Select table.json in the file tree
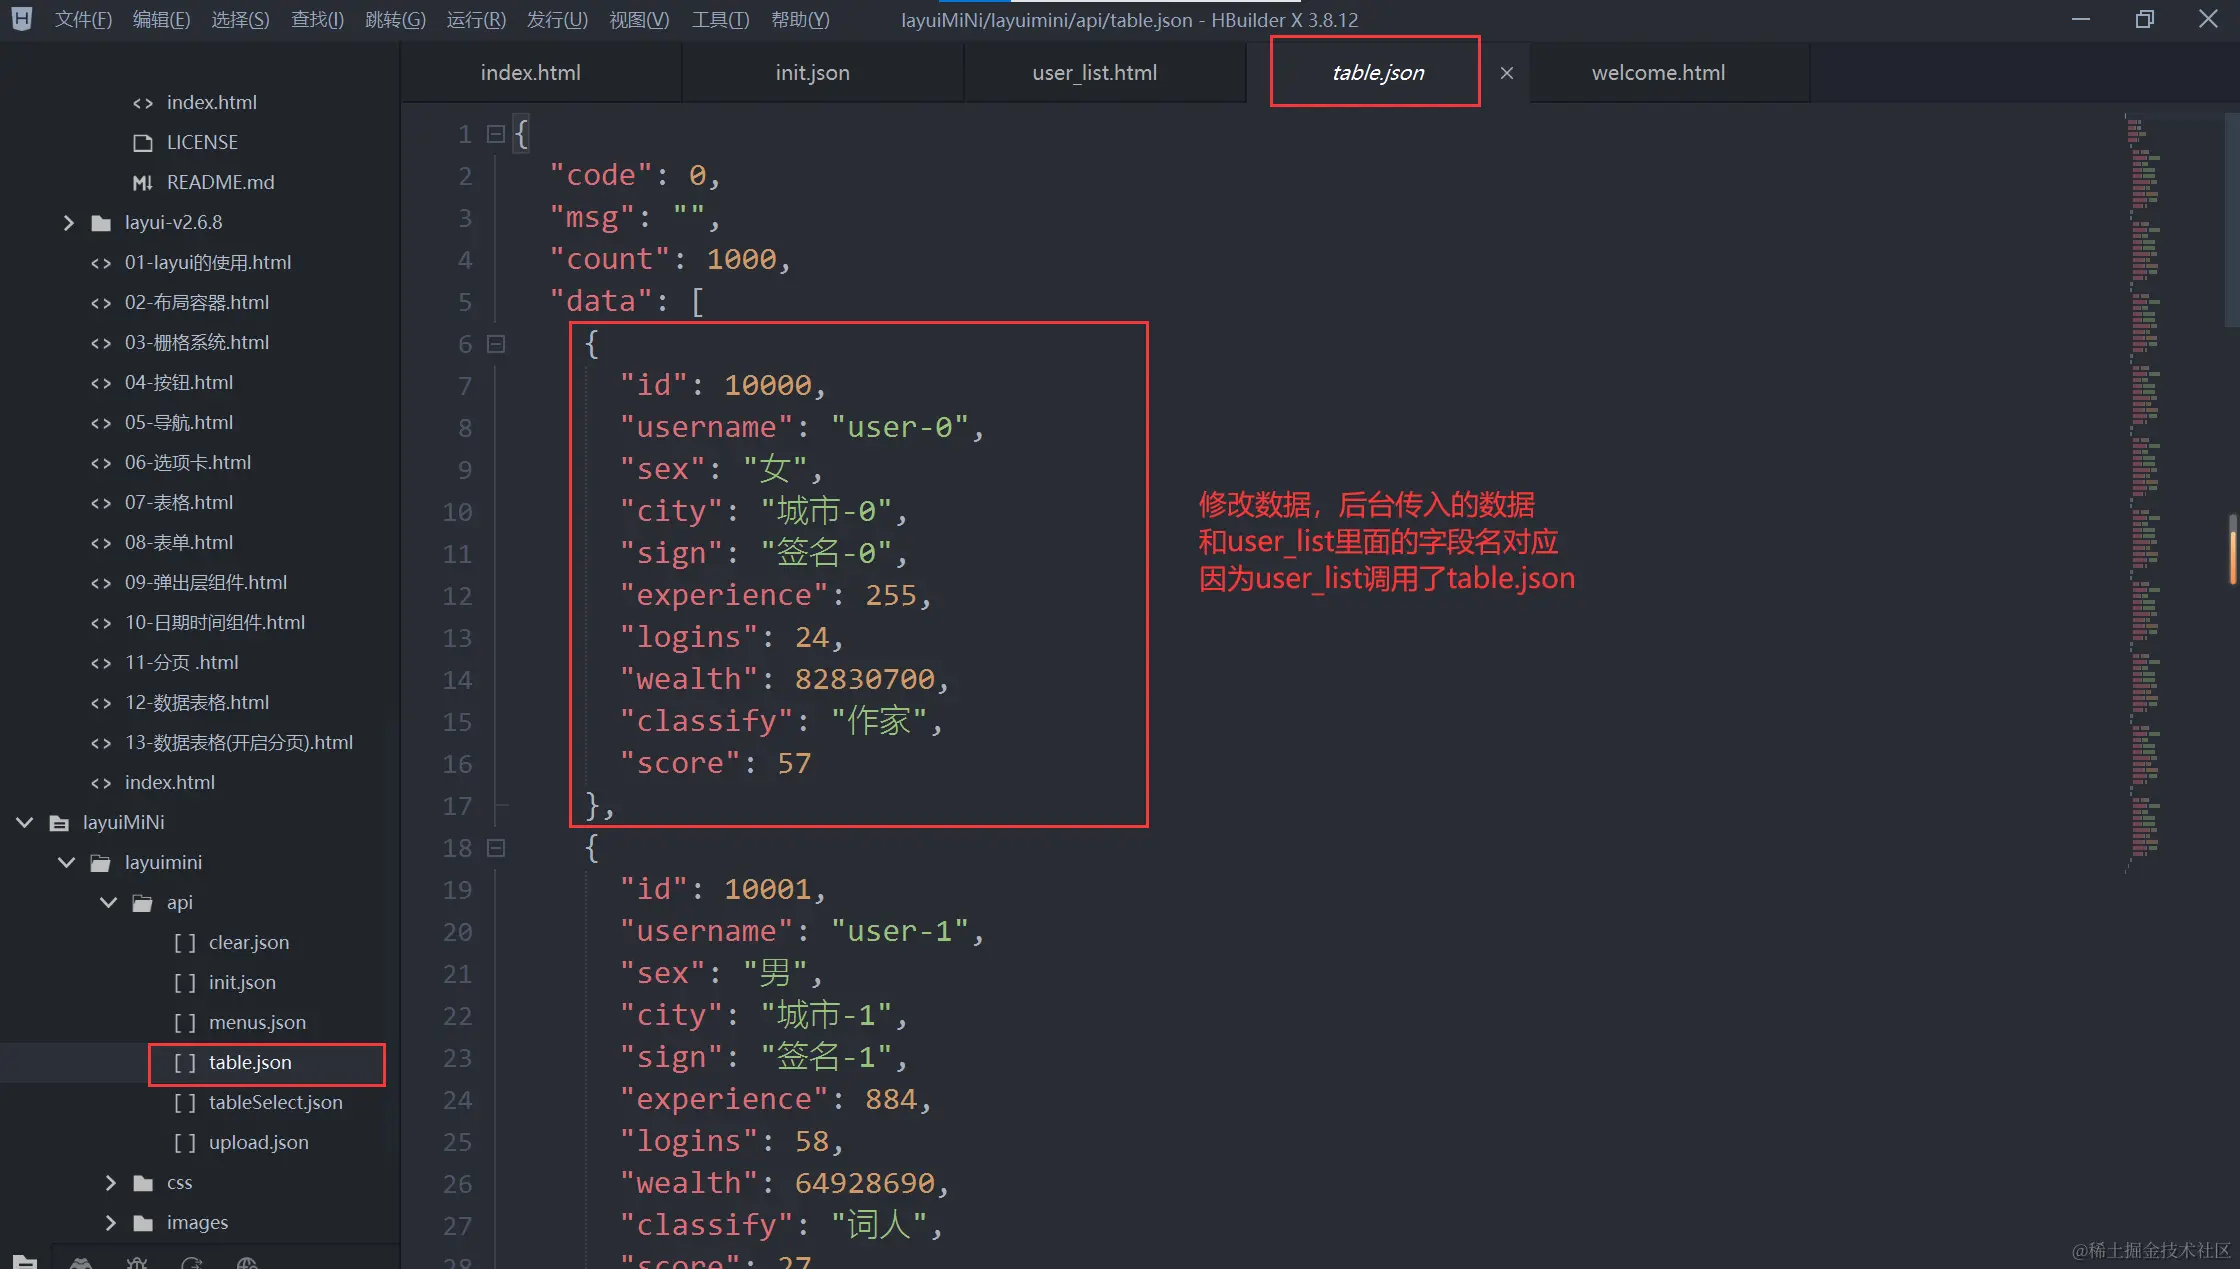Image resolution: width=2240 pixels, height=1269 pixels. click(250, 1063)
